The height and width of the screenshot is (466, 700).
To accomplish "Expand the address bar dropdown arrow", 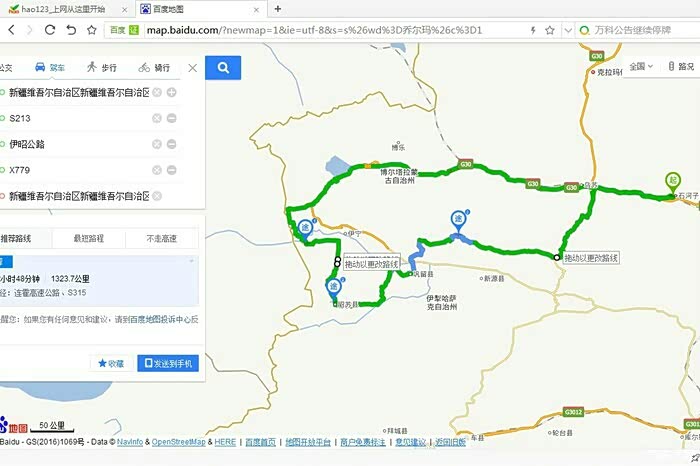I will point(568,30).
